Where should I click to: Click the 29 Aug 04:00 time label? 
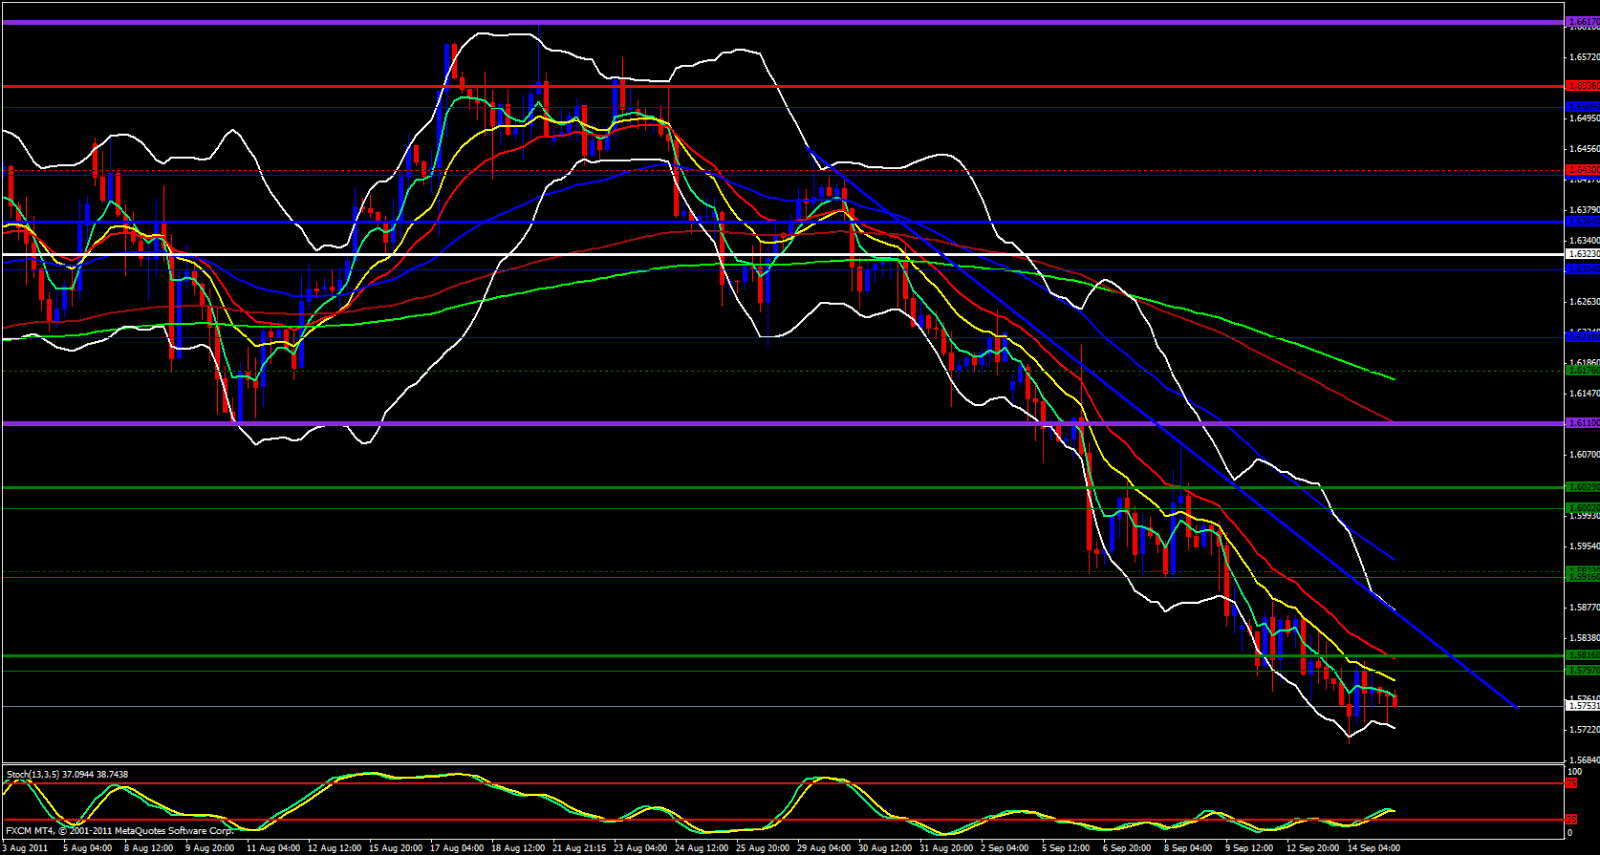[x=824, y=848]
